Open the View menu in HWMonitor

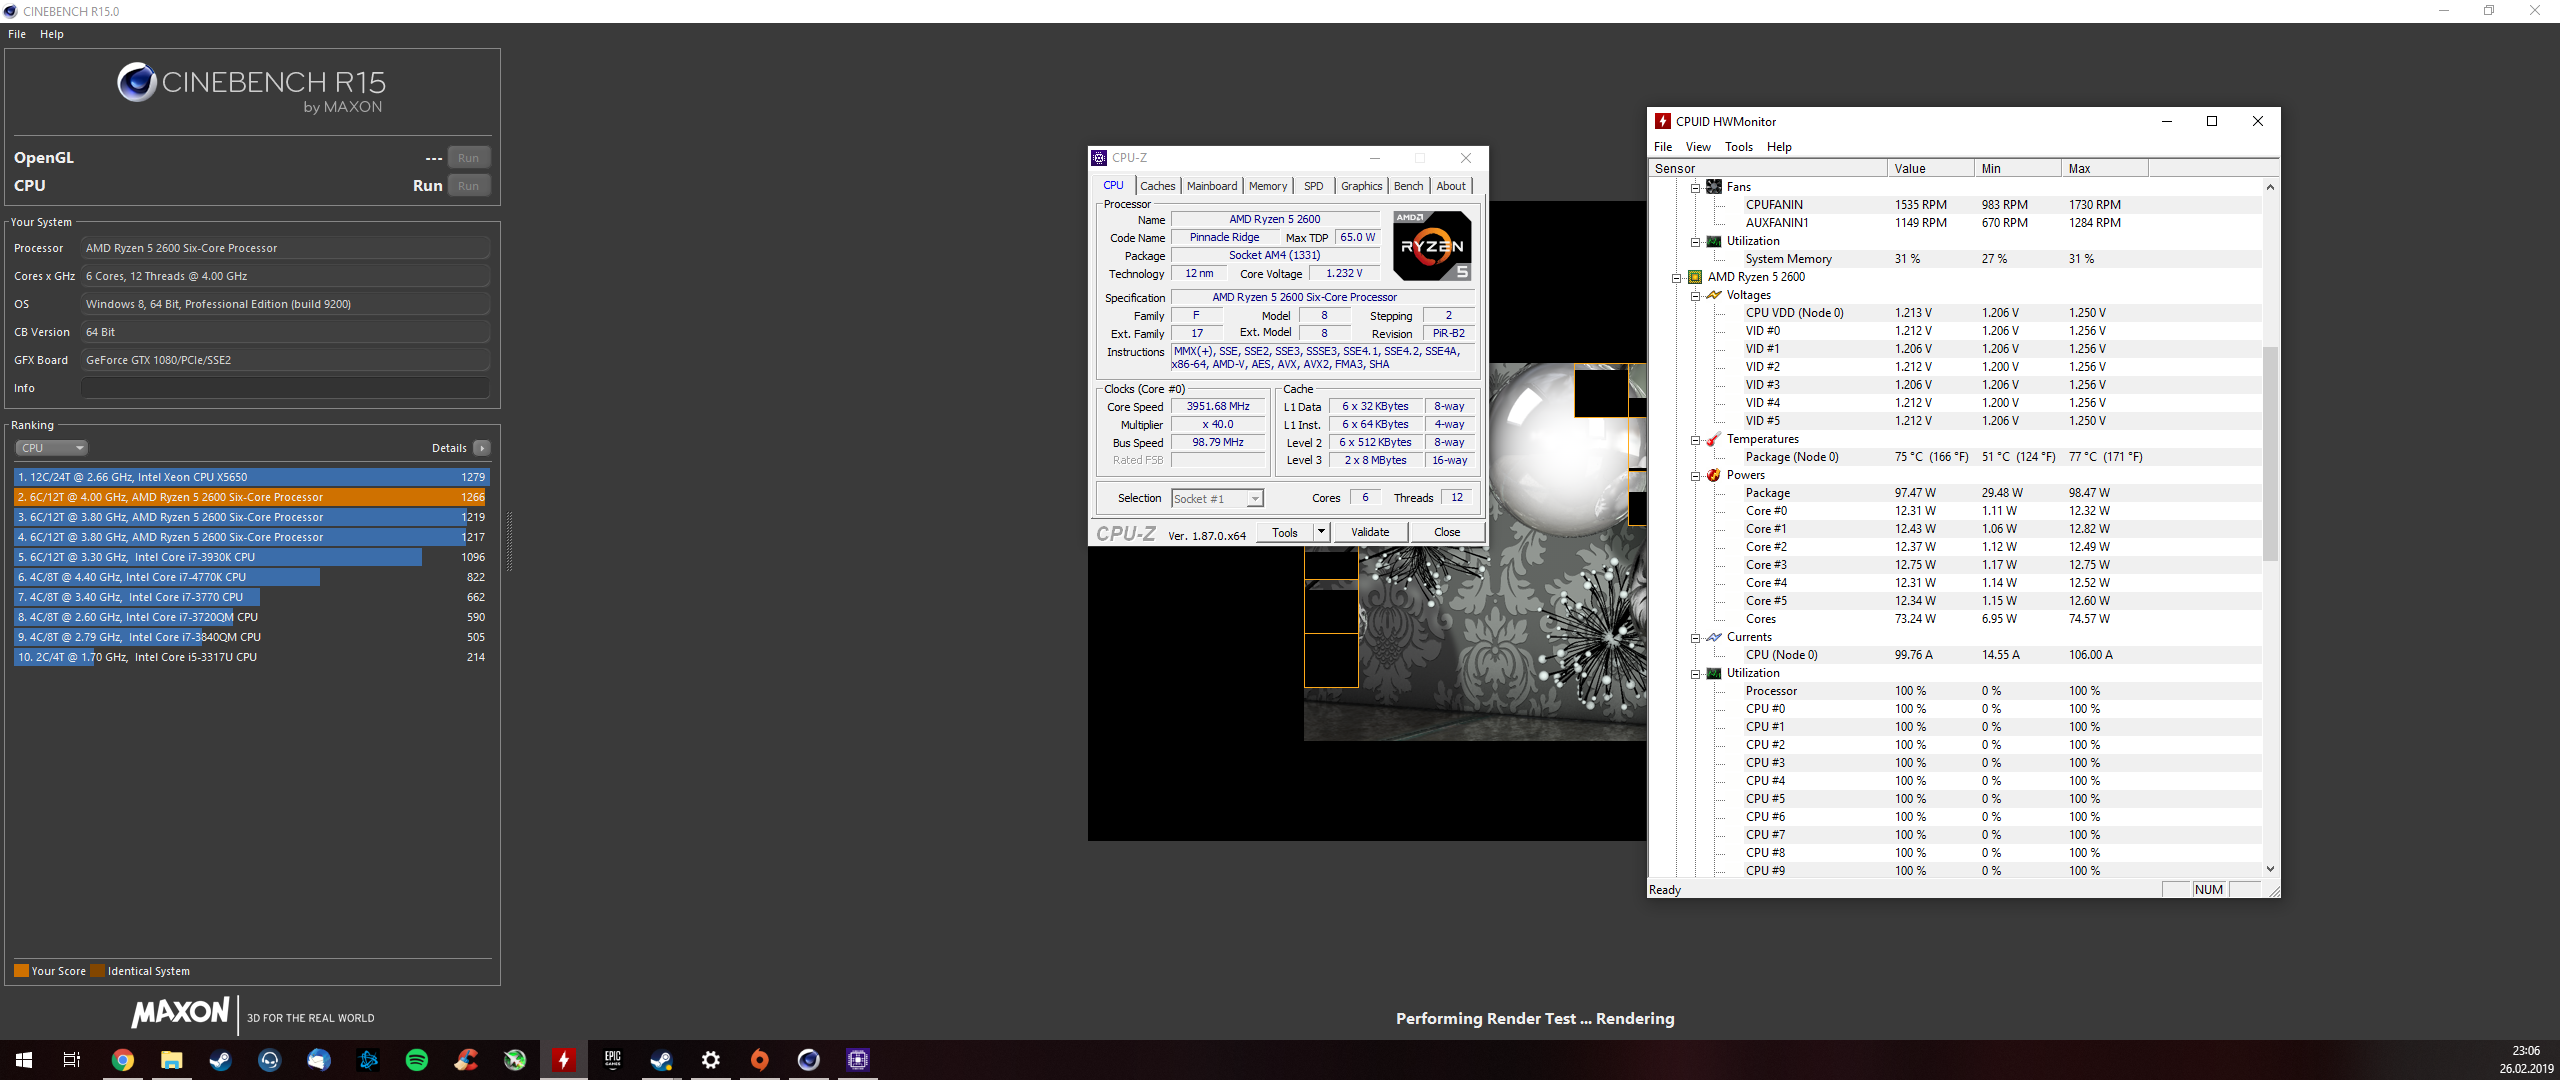coord(1698,147)
